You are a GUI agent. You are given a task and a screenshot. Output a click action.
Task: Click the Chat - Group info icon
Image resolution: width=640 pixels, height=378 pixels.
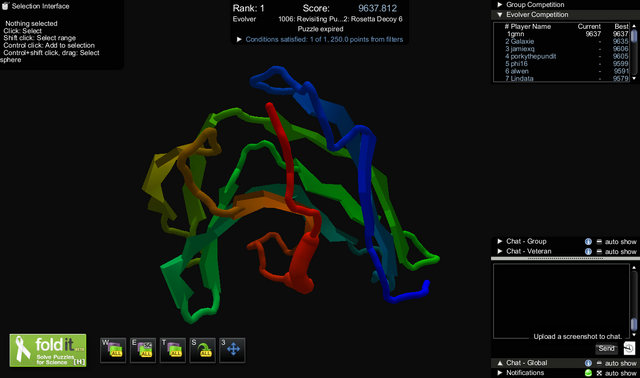(588, 242)
